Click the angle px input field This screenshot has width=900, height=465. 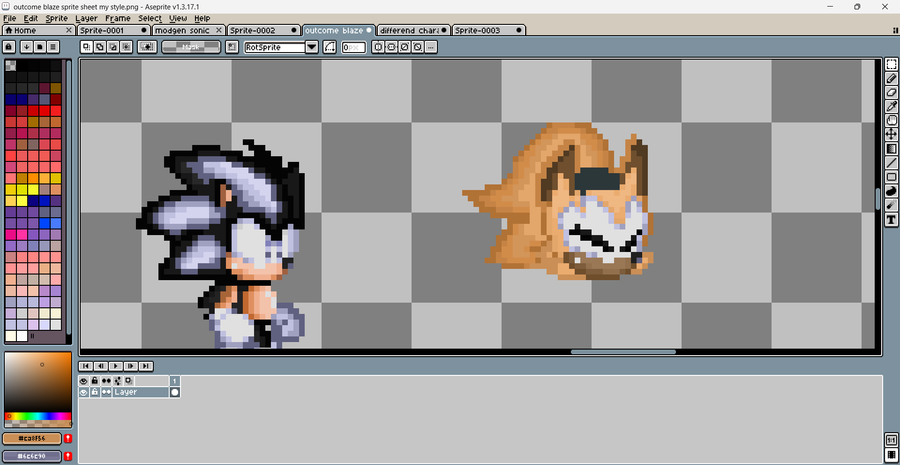coord(354,48)
